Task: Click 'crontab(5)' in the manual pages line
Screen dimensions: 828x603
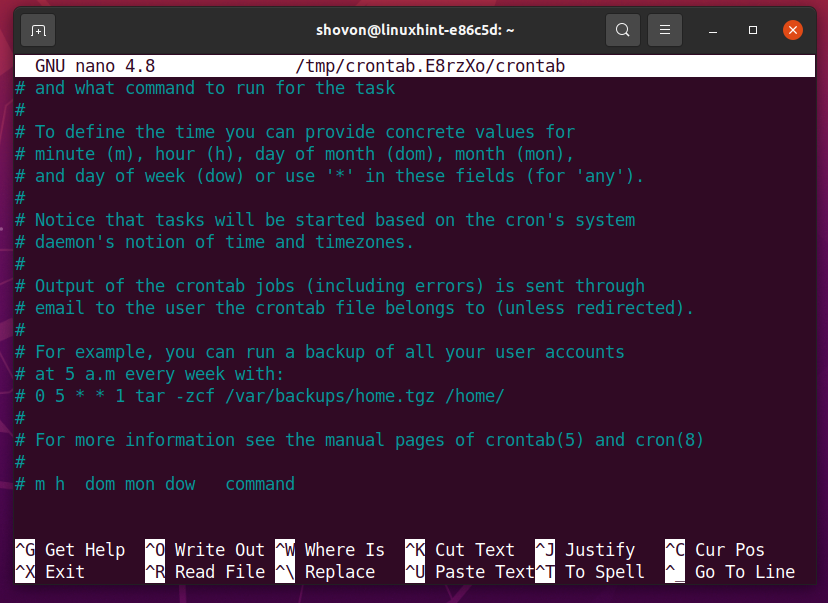Action: point(534,440)
